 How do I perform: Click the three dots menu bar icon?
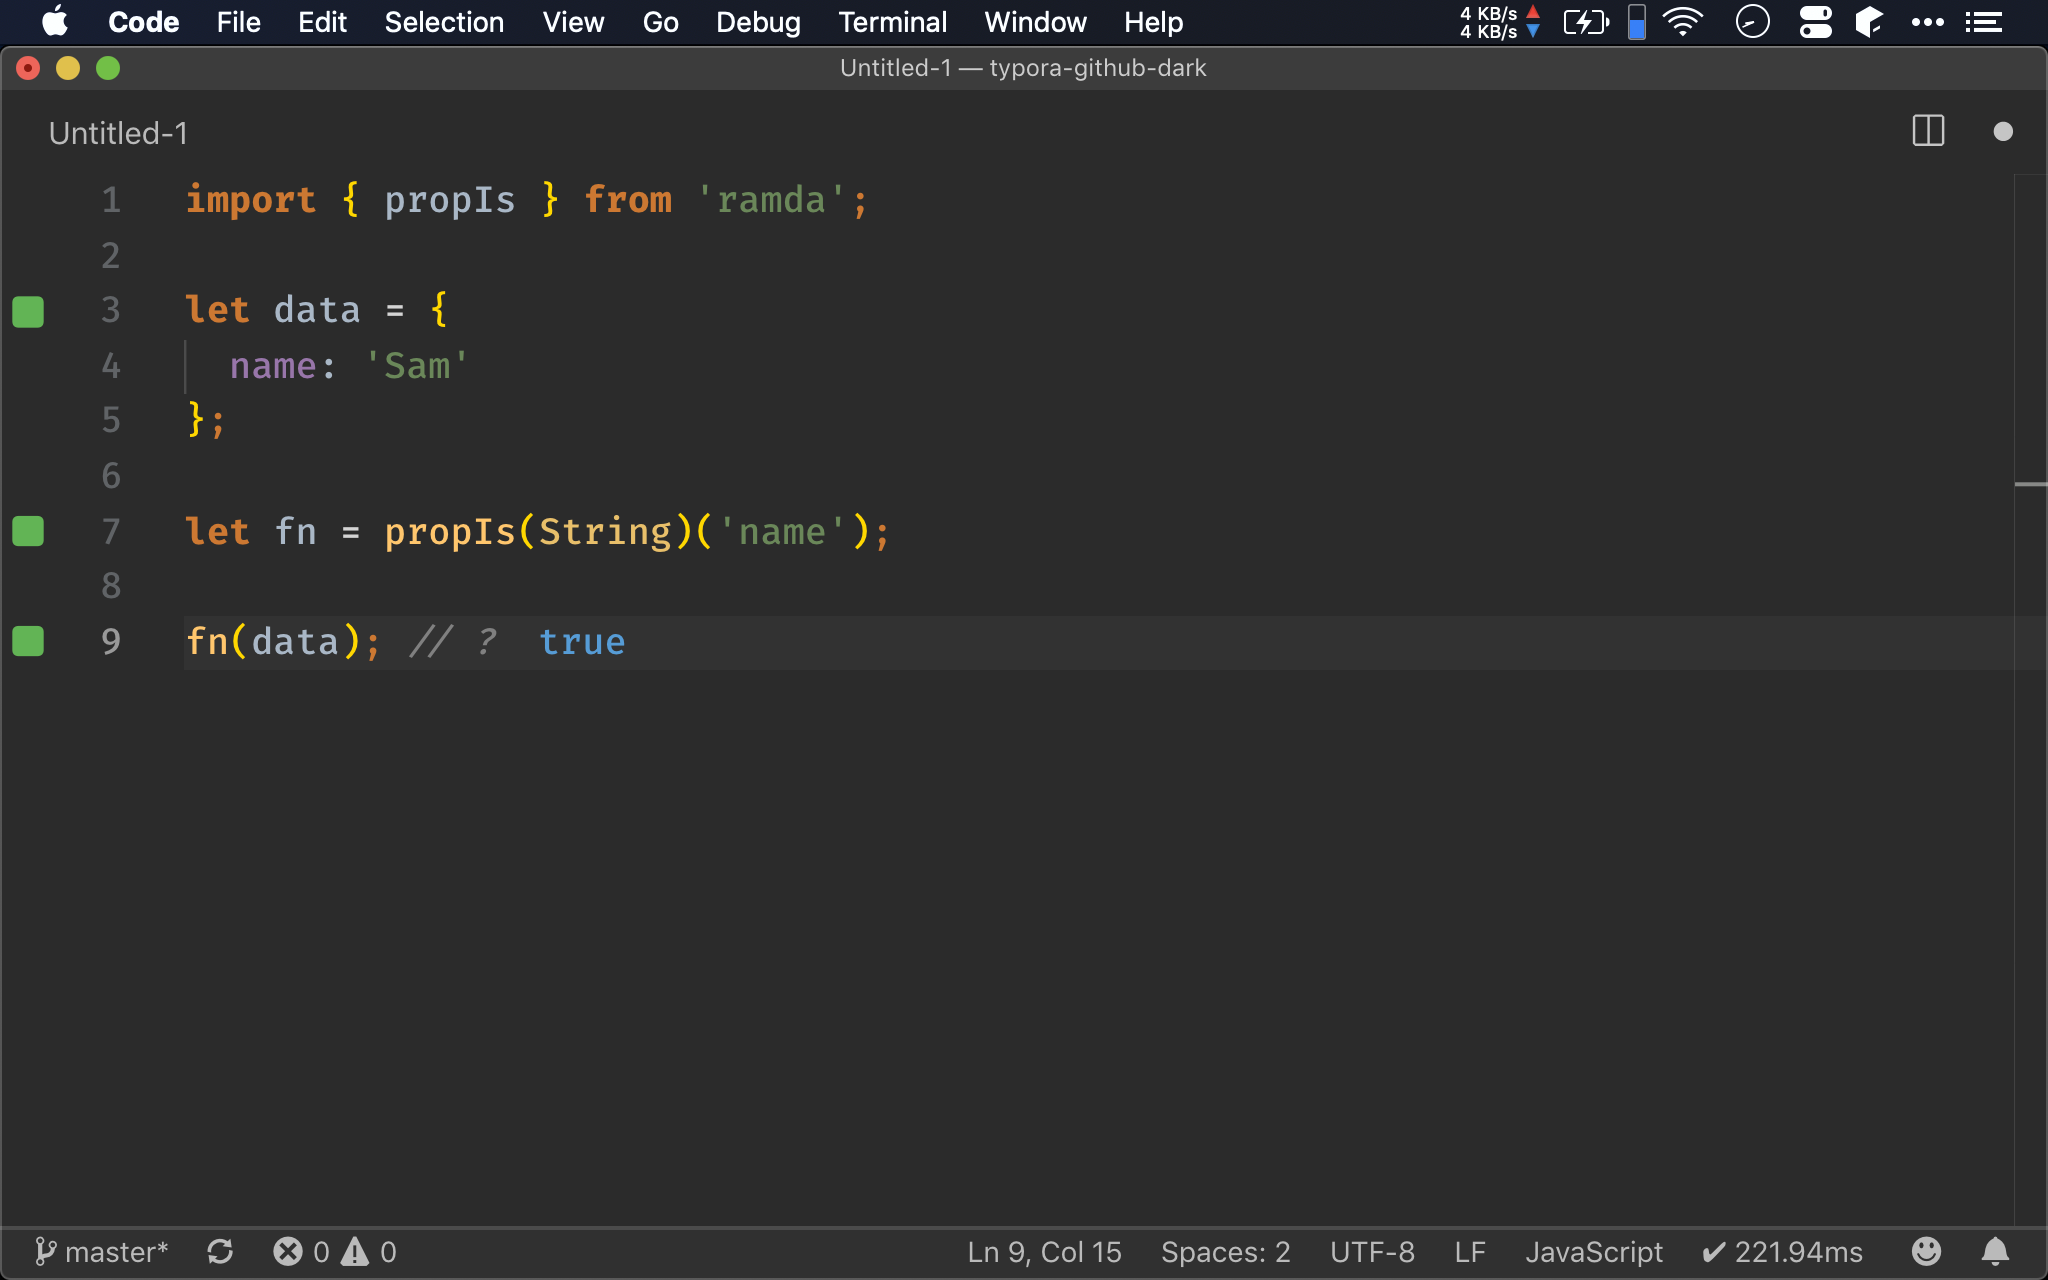click(x=1927, y=22)
